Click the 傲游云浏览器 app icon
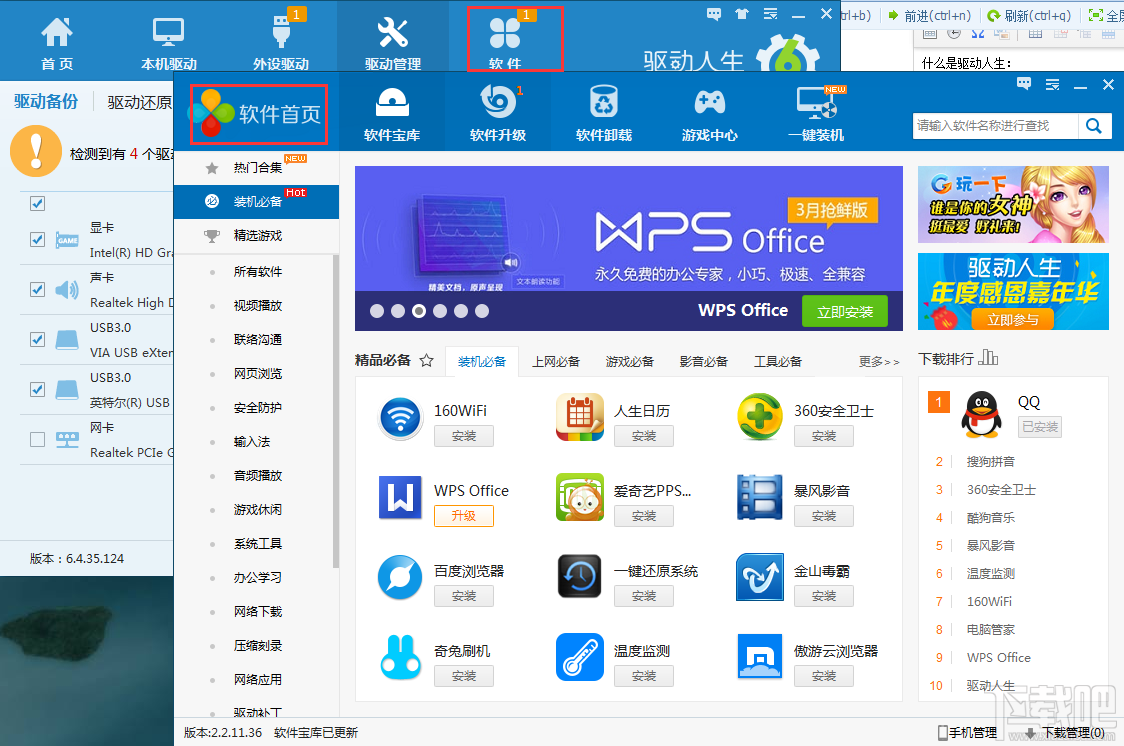Screen dimensions: 1124x746 point(760,657)
